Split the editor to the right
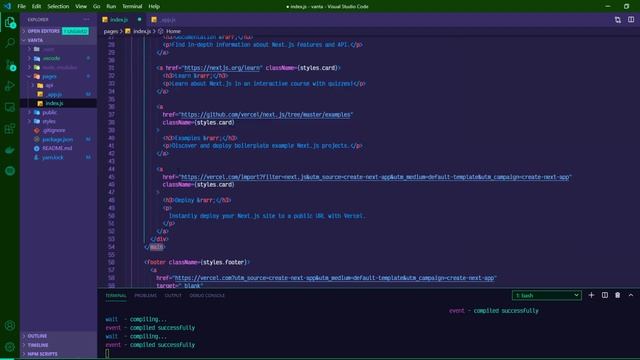This screenshot has height=360, width=640. (x=631, y=20)
